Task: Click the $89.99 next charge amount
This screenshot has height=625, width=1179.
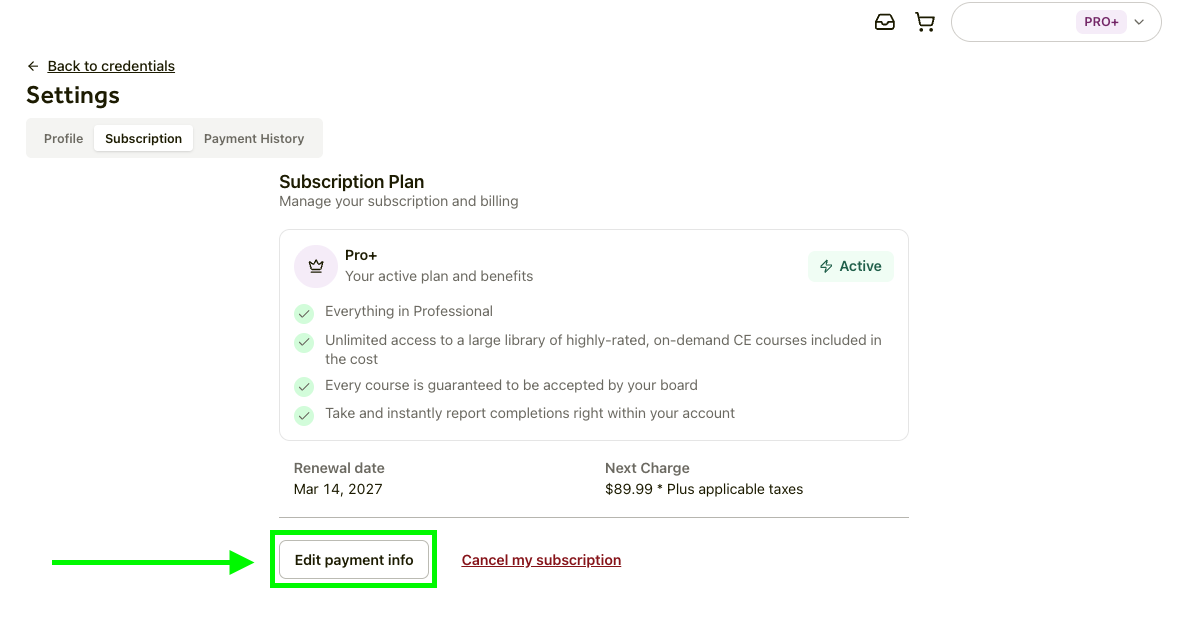Action: pyautogui.click(x=628, y=489)
